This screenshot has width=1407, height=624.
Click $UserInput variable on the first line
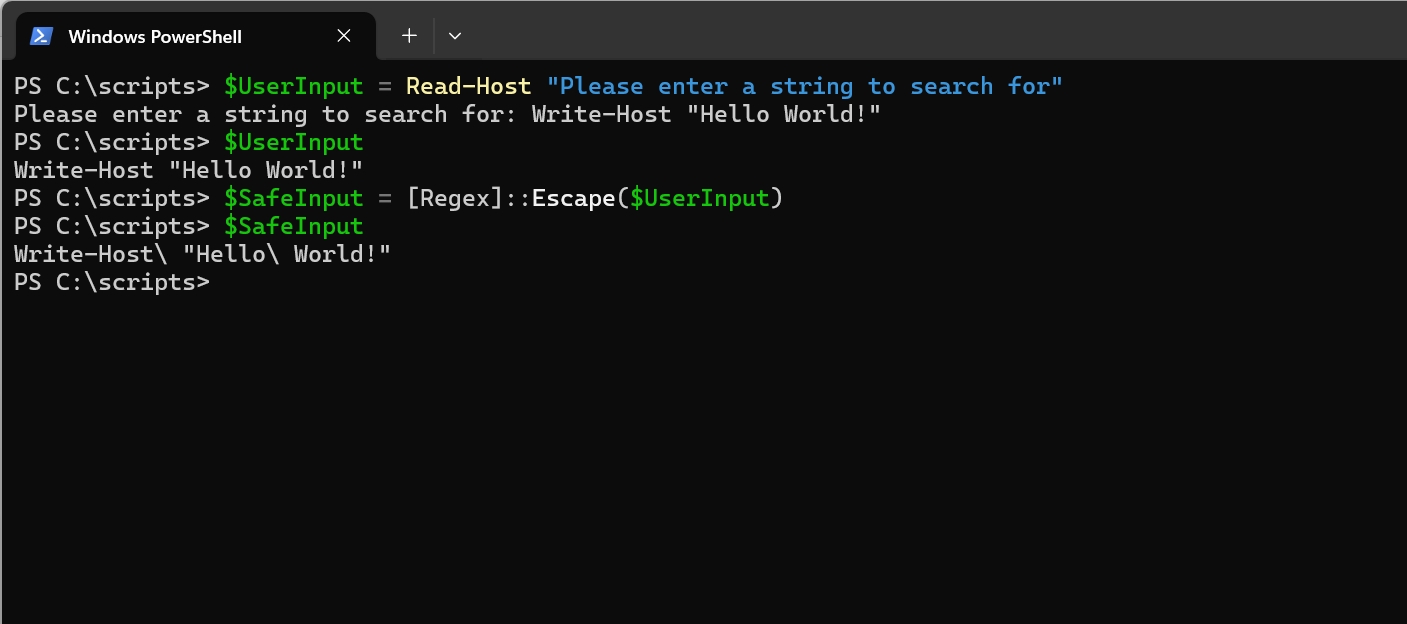[x=294, y=86]
